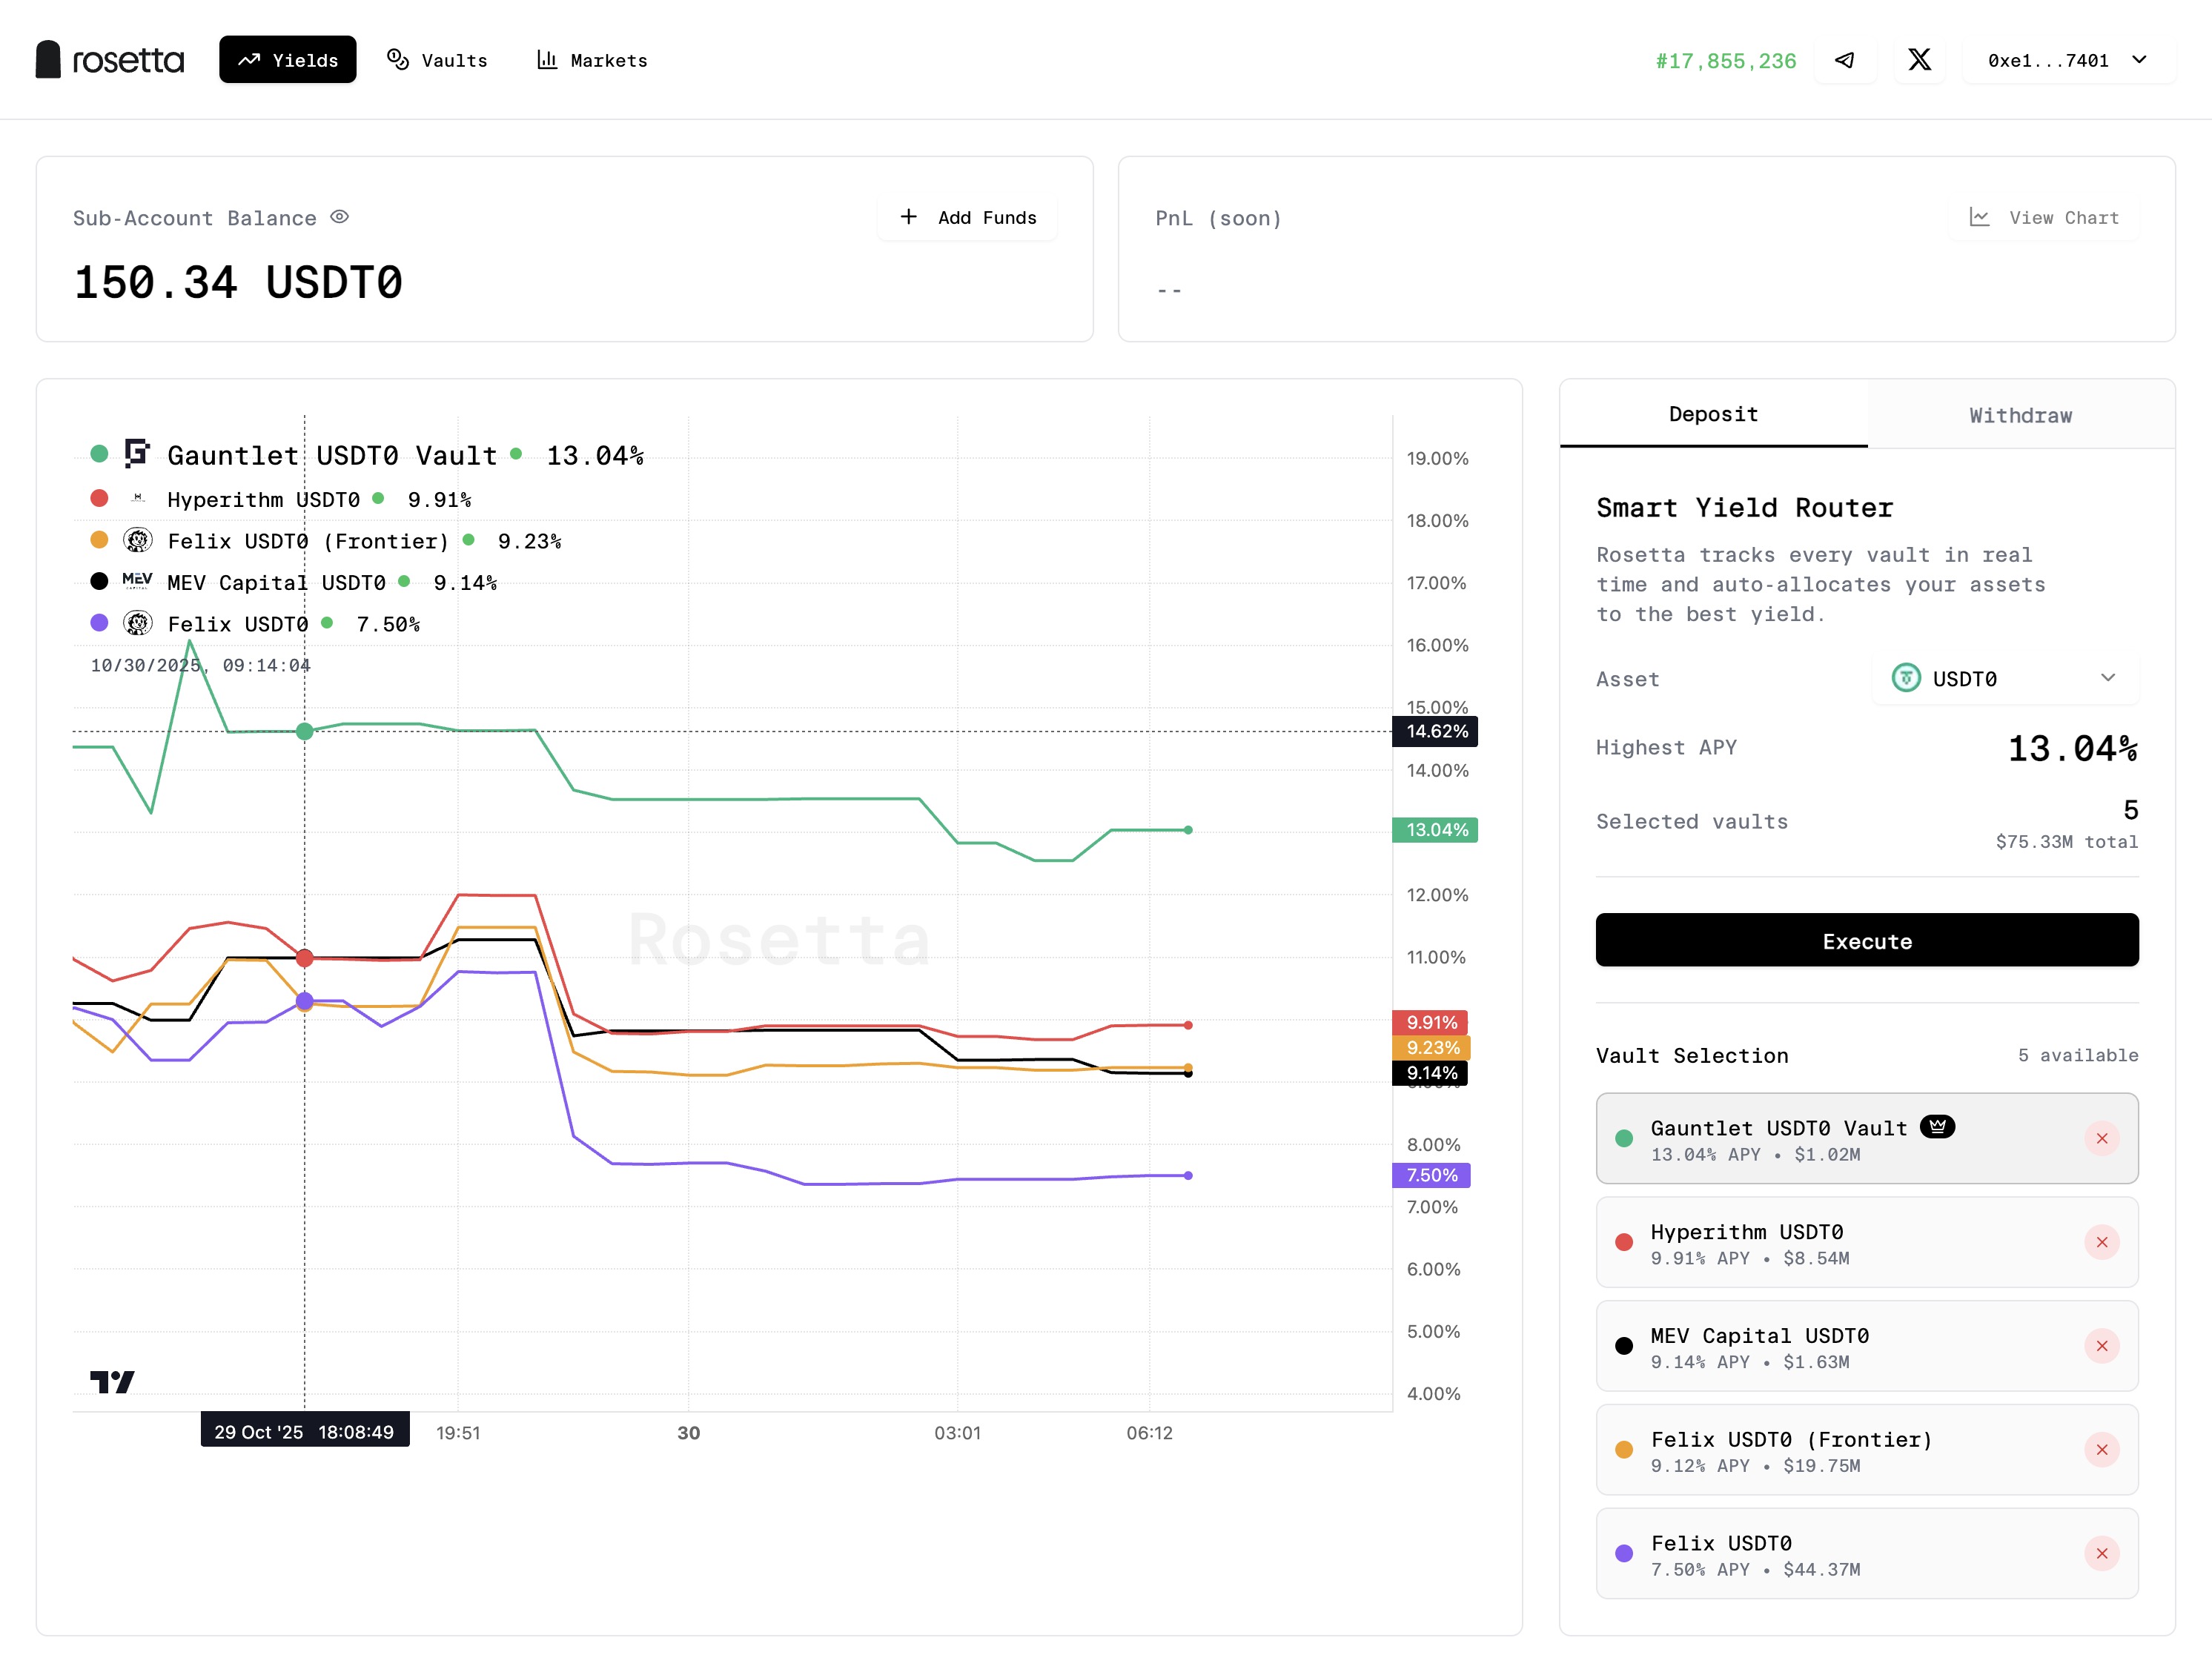Open the Telegram link icon
Viewport: 2212px width, 1672px height.
pyautogui.click(x=1845, y=60)
